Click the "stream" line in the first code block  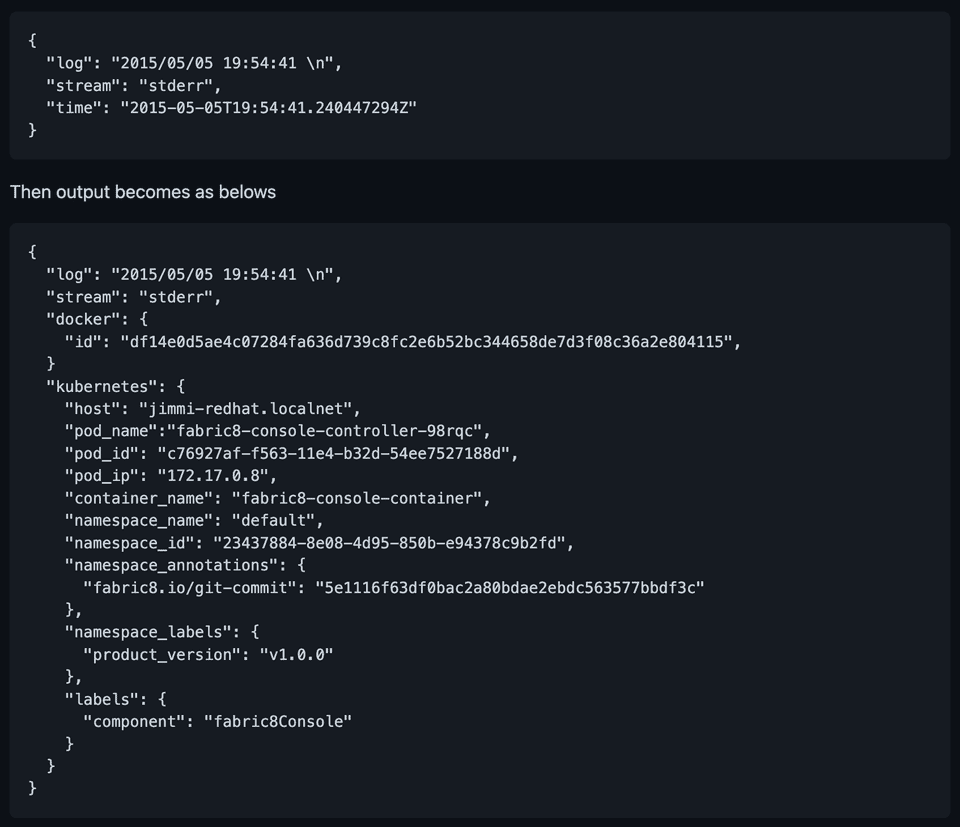tap(133, 85)
